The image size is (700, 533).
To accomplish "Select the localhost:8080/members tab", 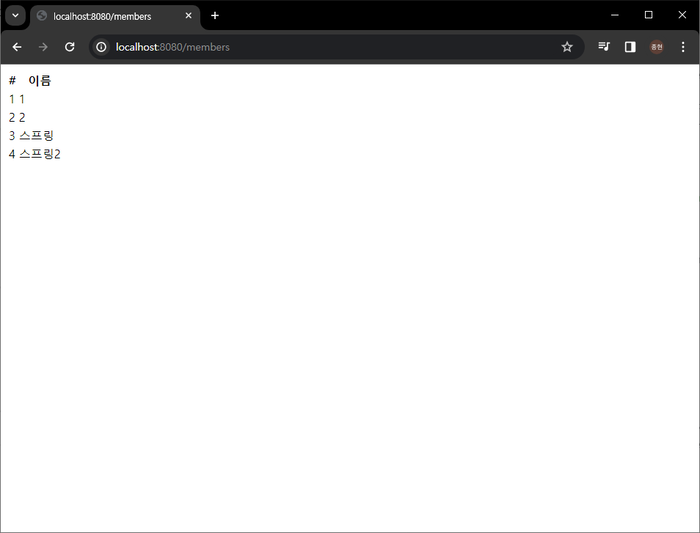I will (115, 17).
